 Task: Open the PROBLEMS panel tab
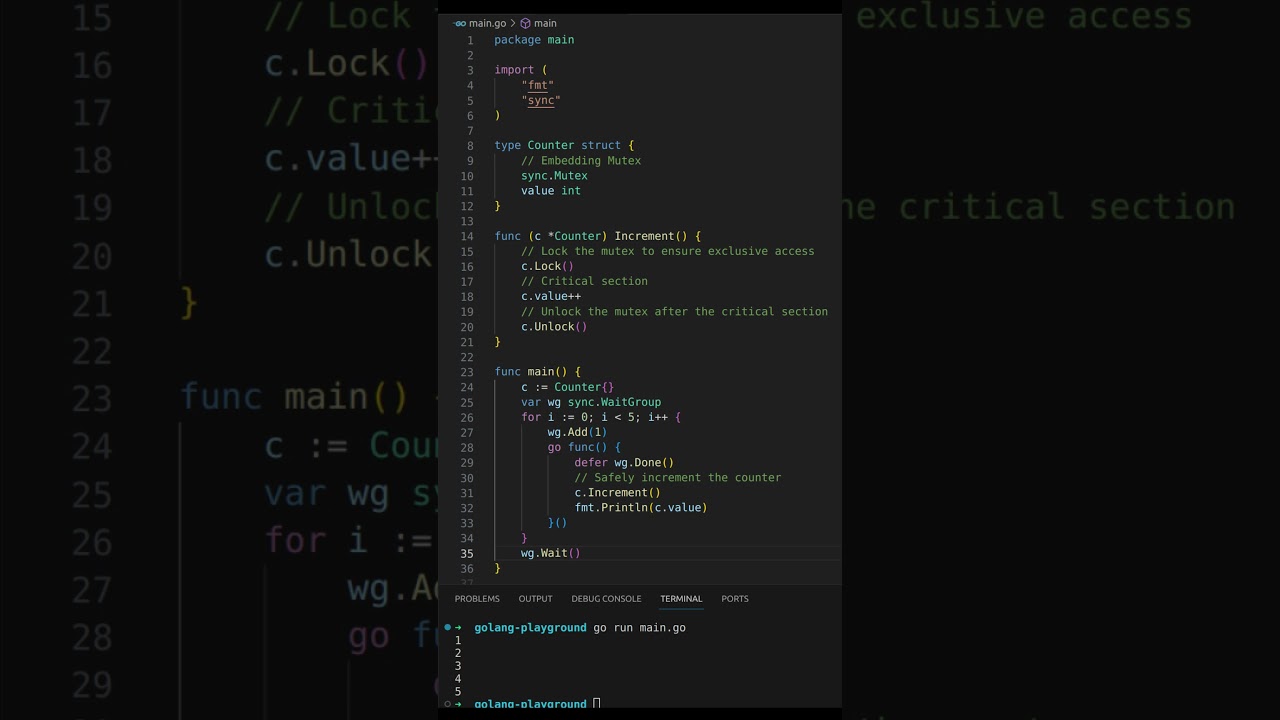click(x=477, y=599)
